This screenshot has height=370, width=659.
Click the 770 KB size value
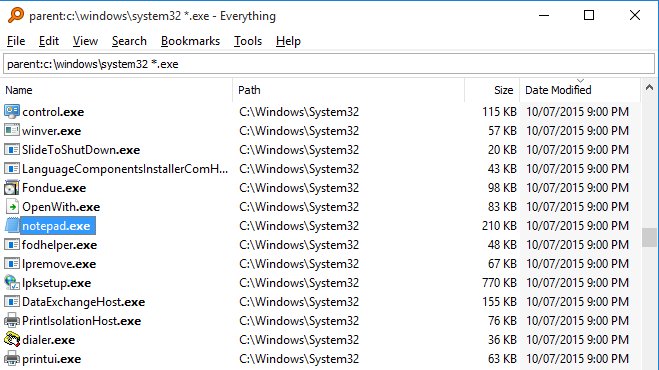click(499, 283)
